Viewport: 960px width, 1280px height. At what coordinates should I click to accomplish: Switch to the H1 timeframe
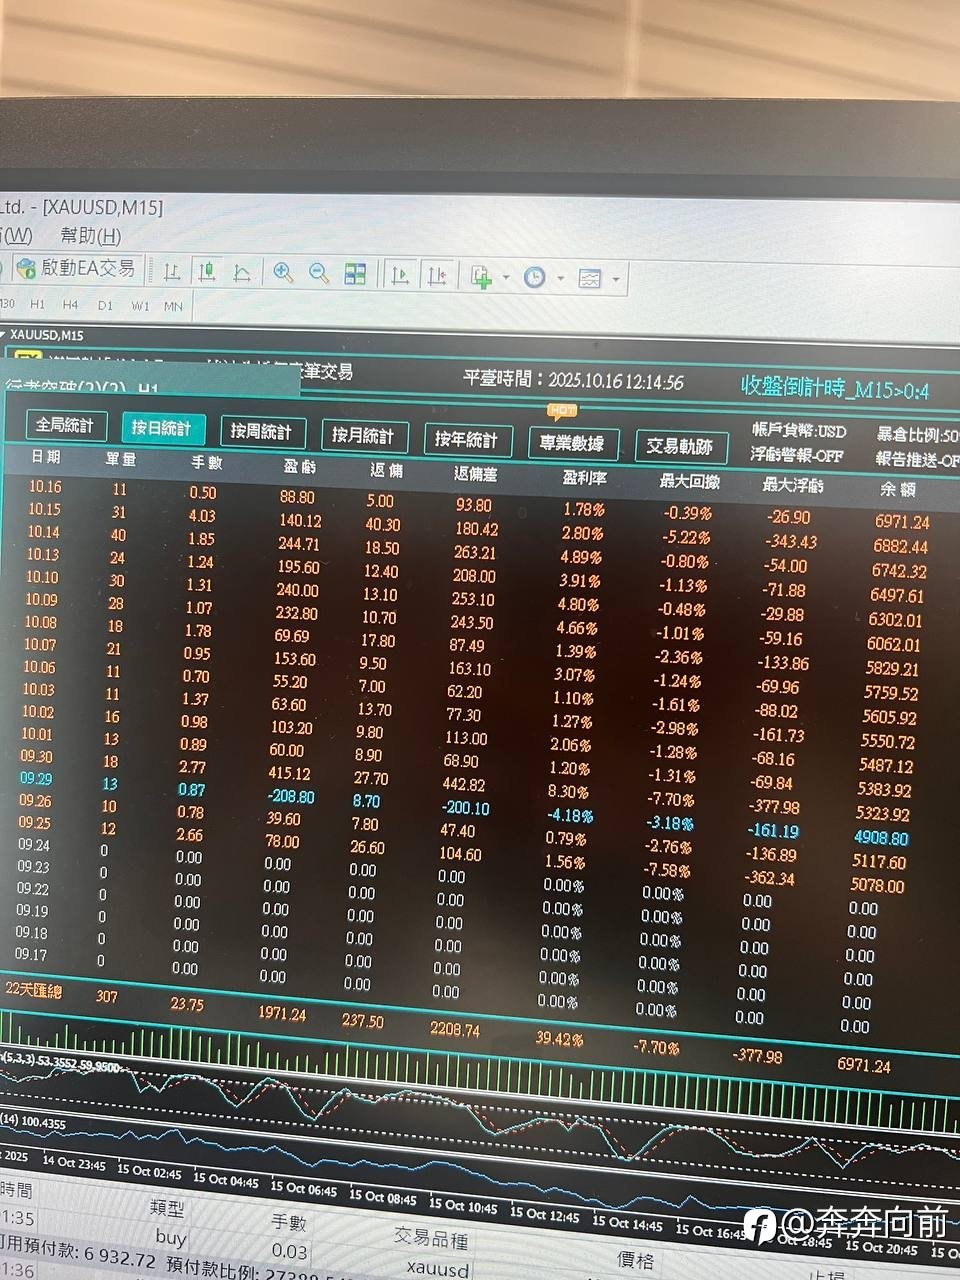tap(38, 304)
